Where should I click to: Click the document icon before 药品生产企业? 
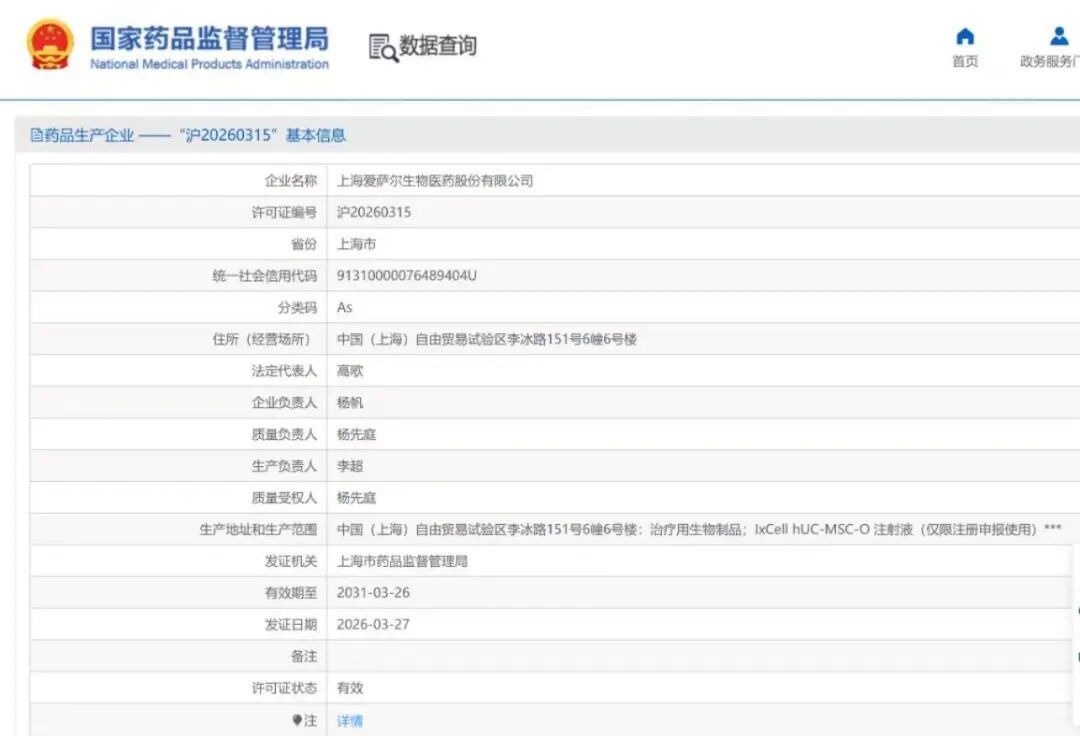coord(37,136)
